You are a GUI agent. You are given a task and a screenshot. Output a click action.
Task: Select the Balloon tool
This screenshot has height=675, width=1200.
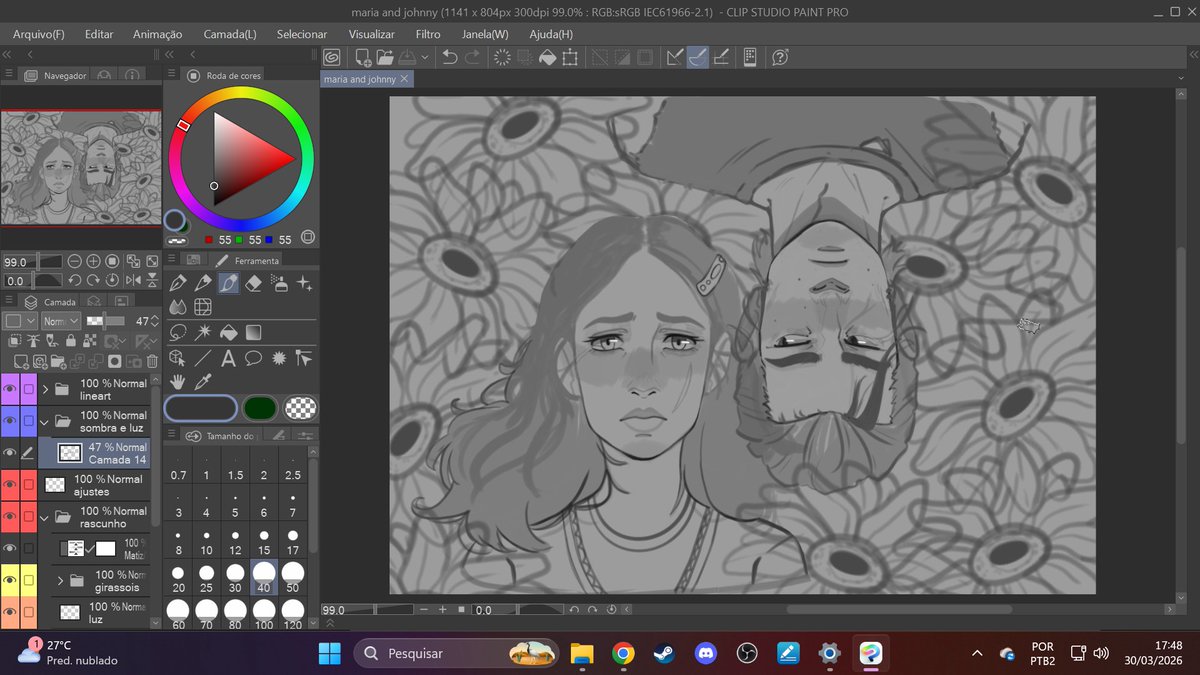[x=253, y=357]
